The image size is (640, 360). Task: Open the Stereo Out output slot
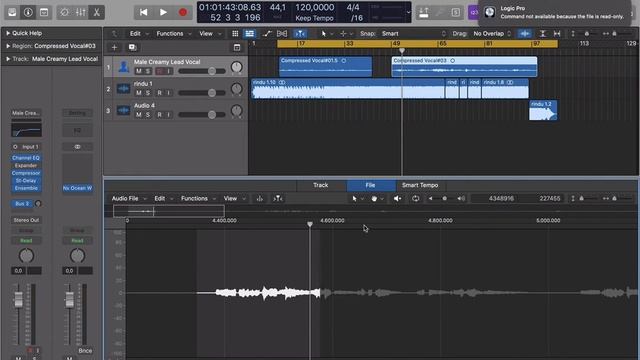pos(26,220)
